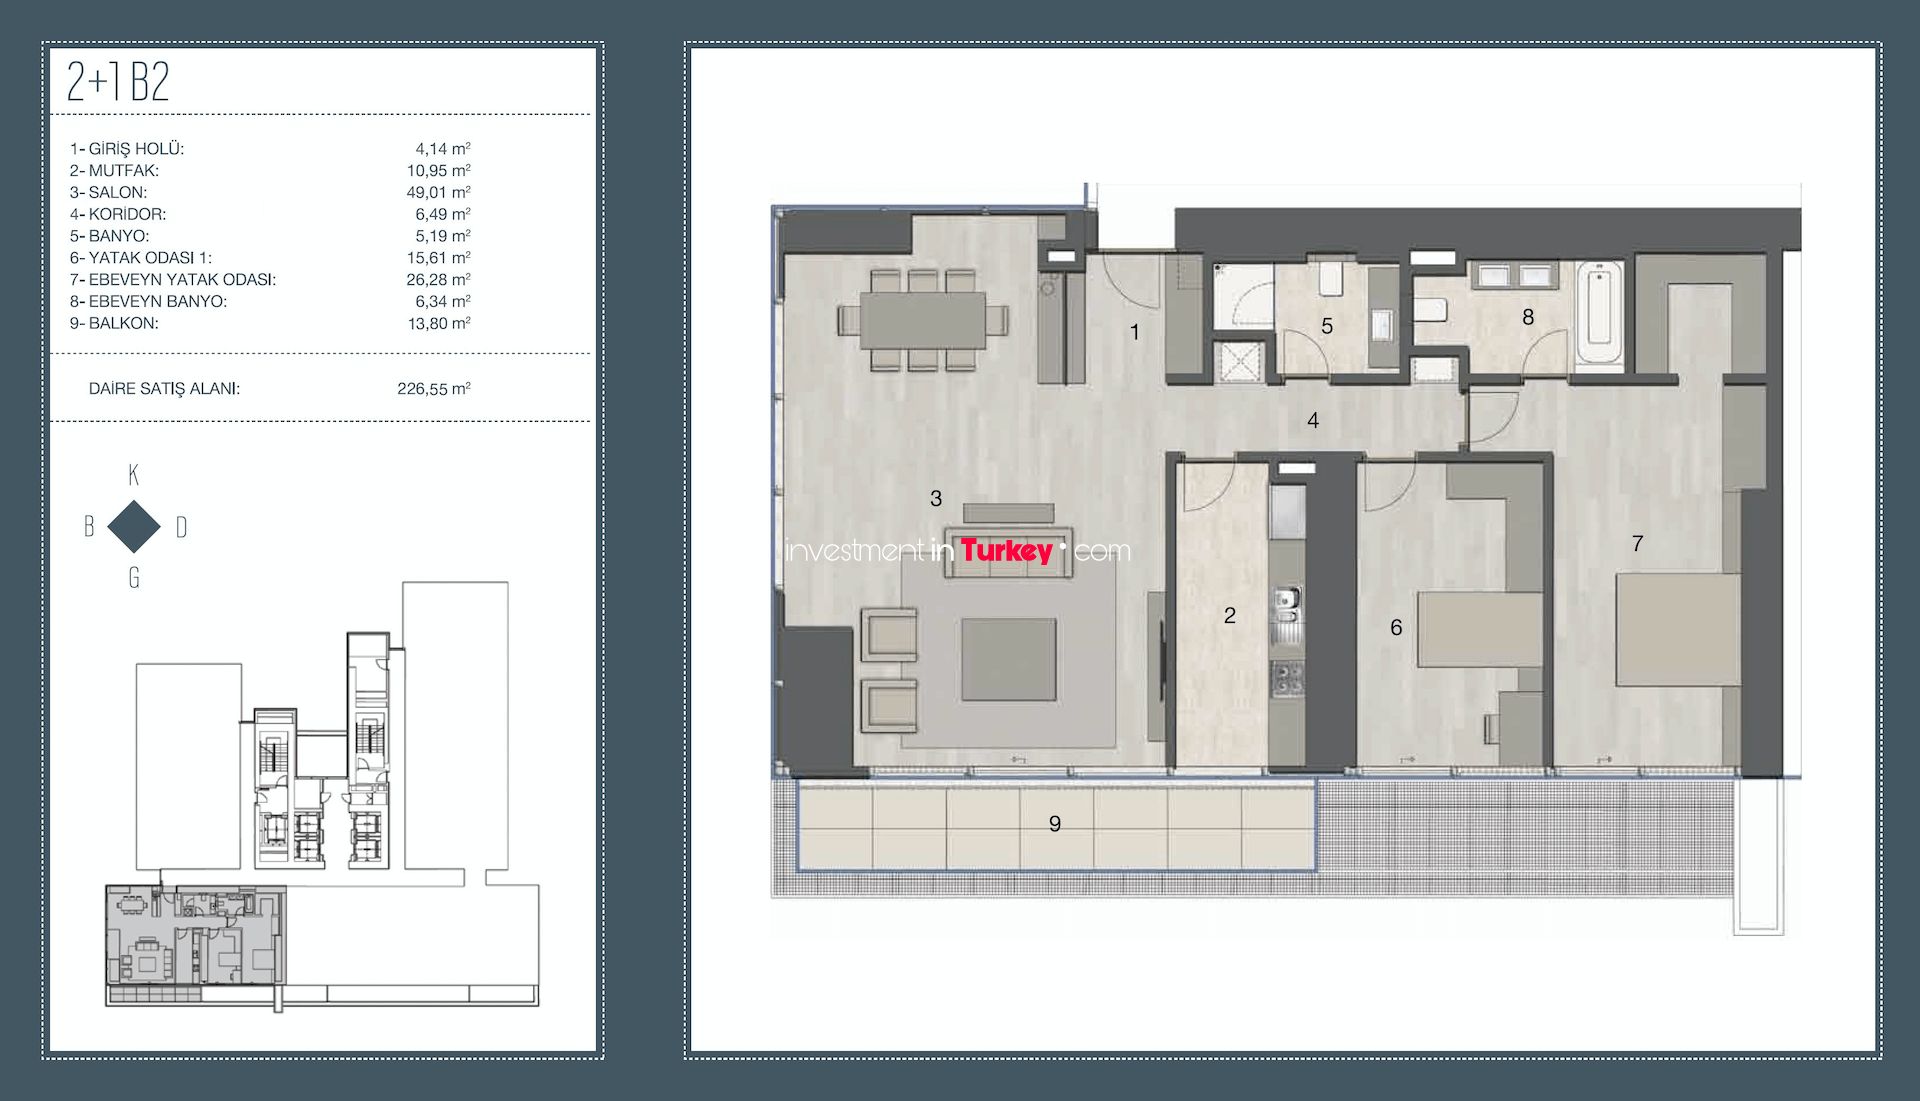Screen dimensions: 1920x1101
Task: Click the stove burner icon in kitchen
Action: (1286, 678)
